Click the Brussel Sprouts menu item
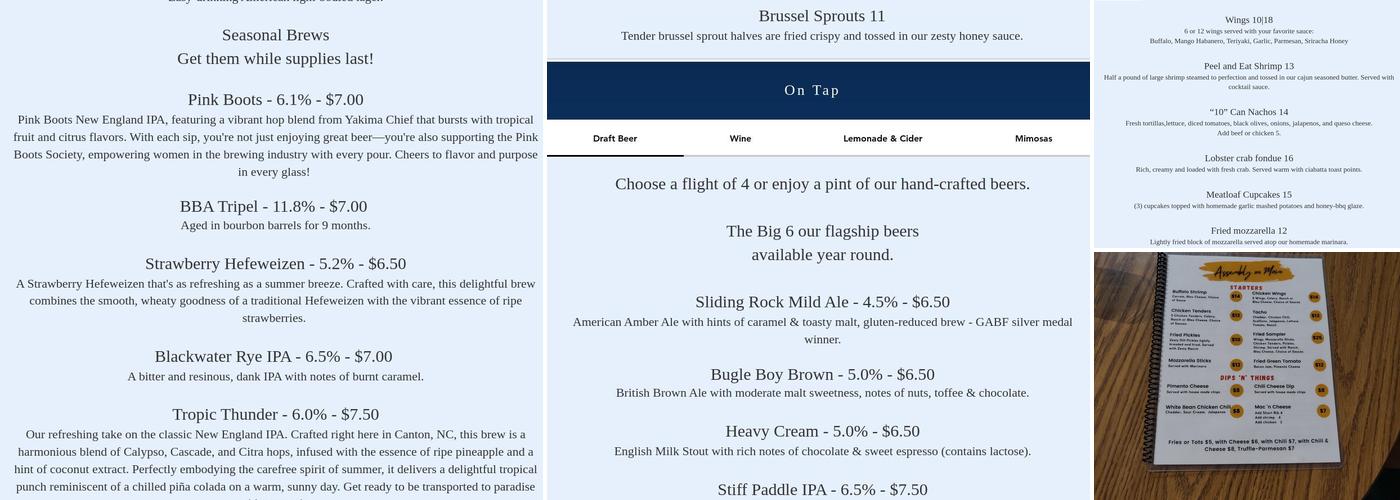1400x500 pixels. [x=821, y=16]
